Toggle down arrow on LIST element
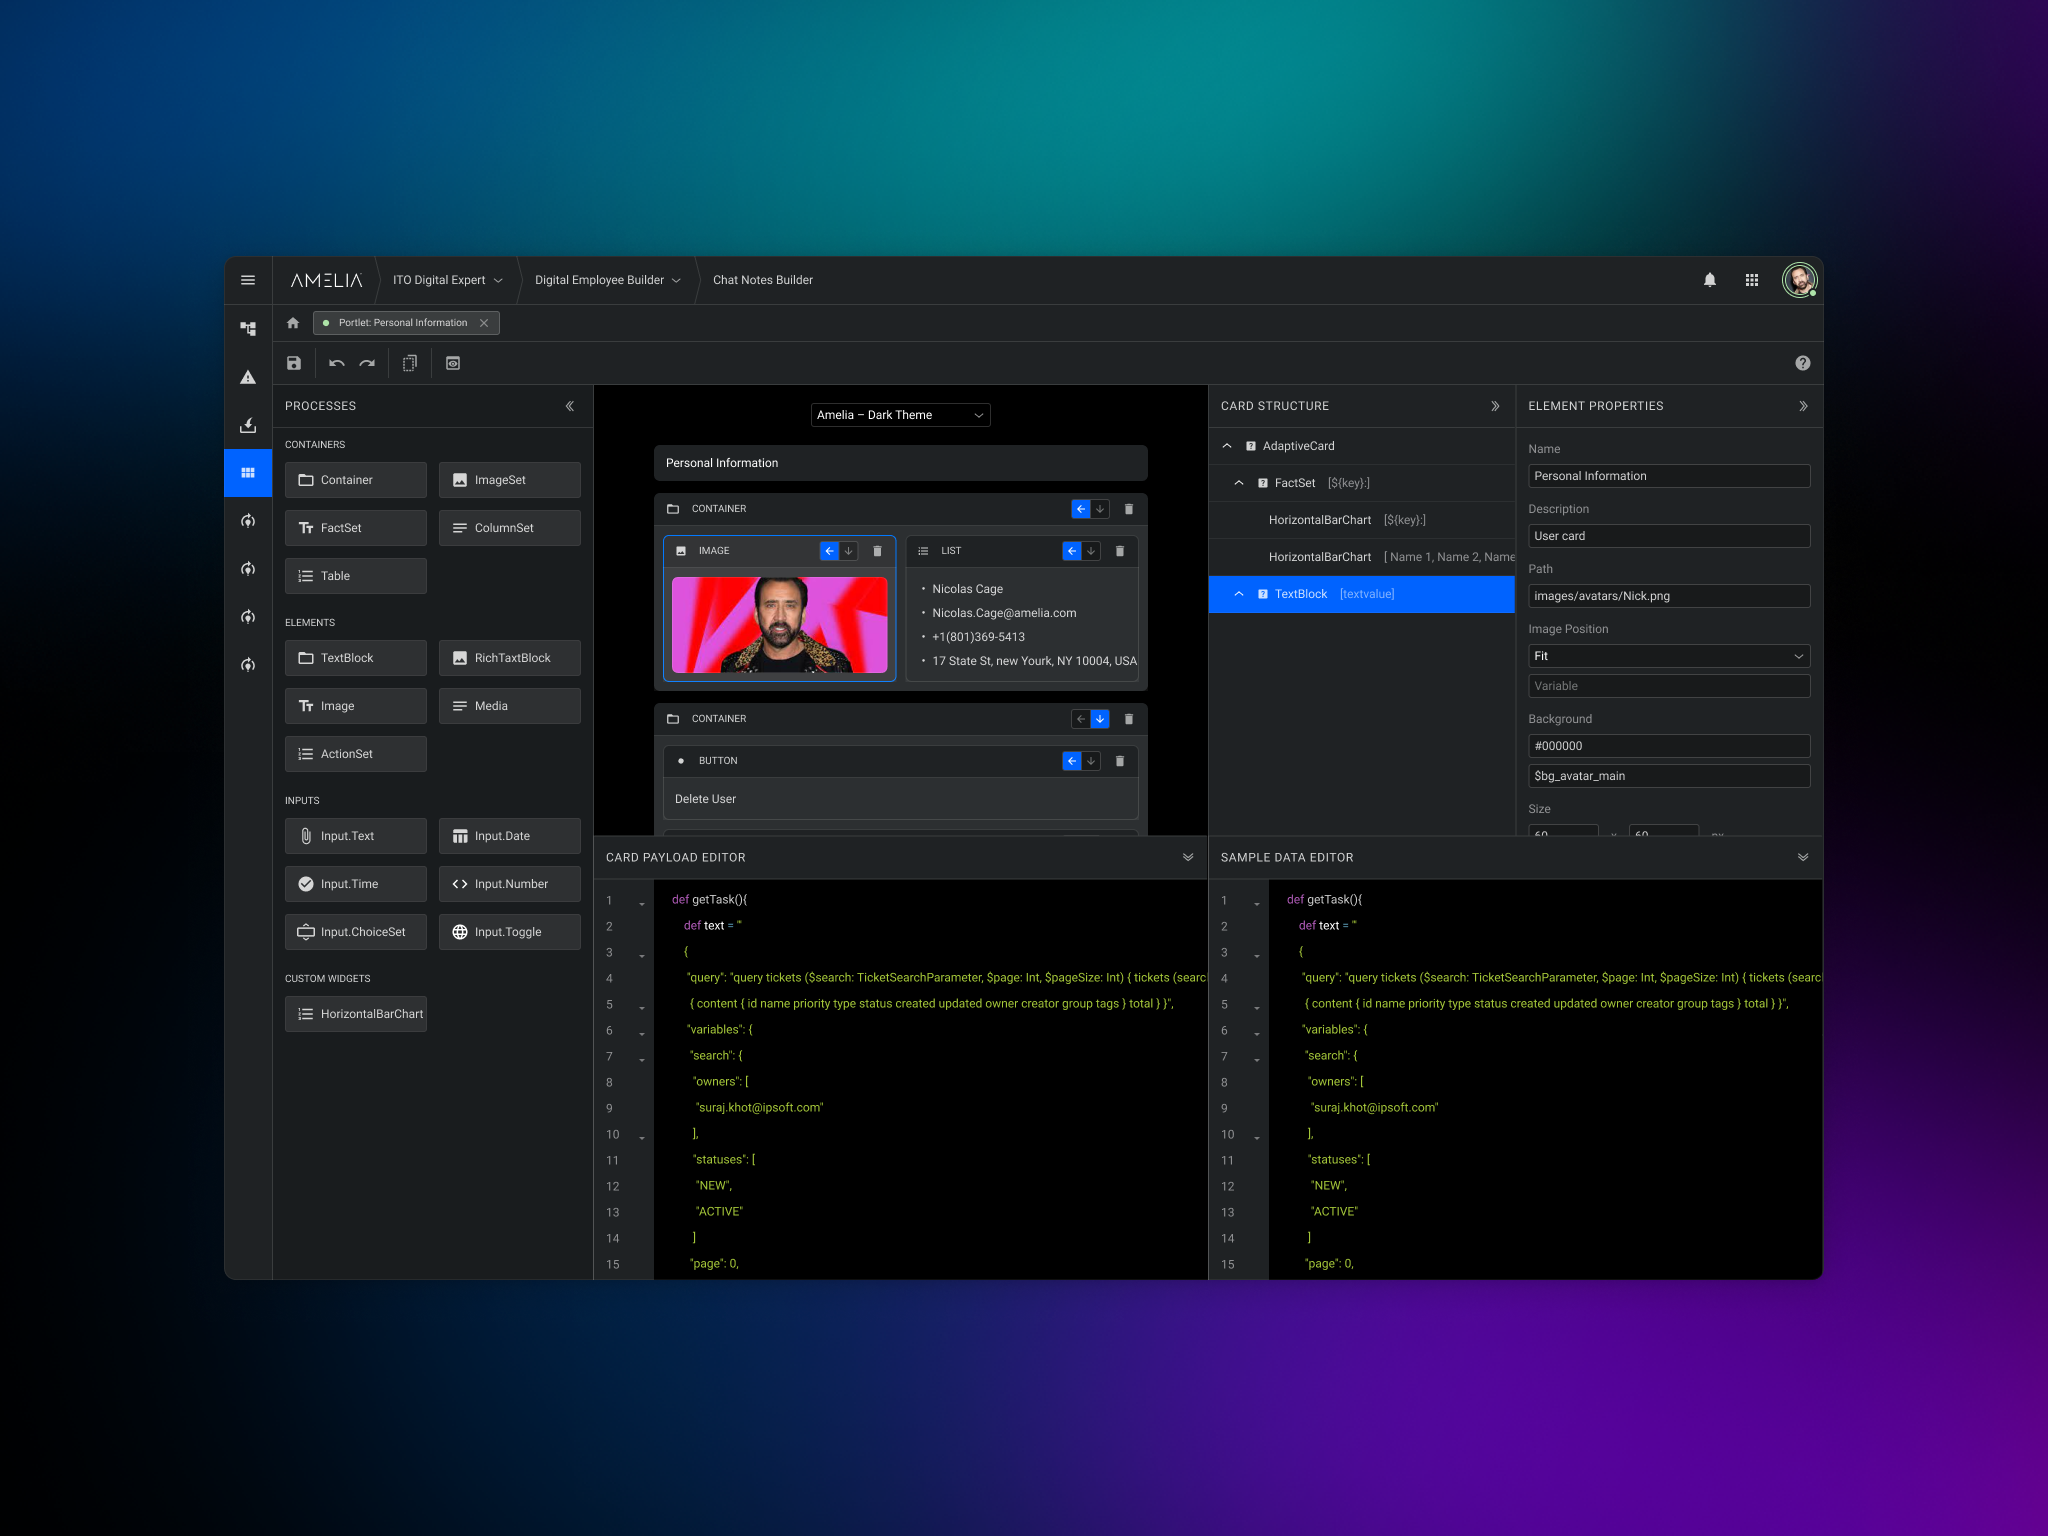 coord(1091,551)
